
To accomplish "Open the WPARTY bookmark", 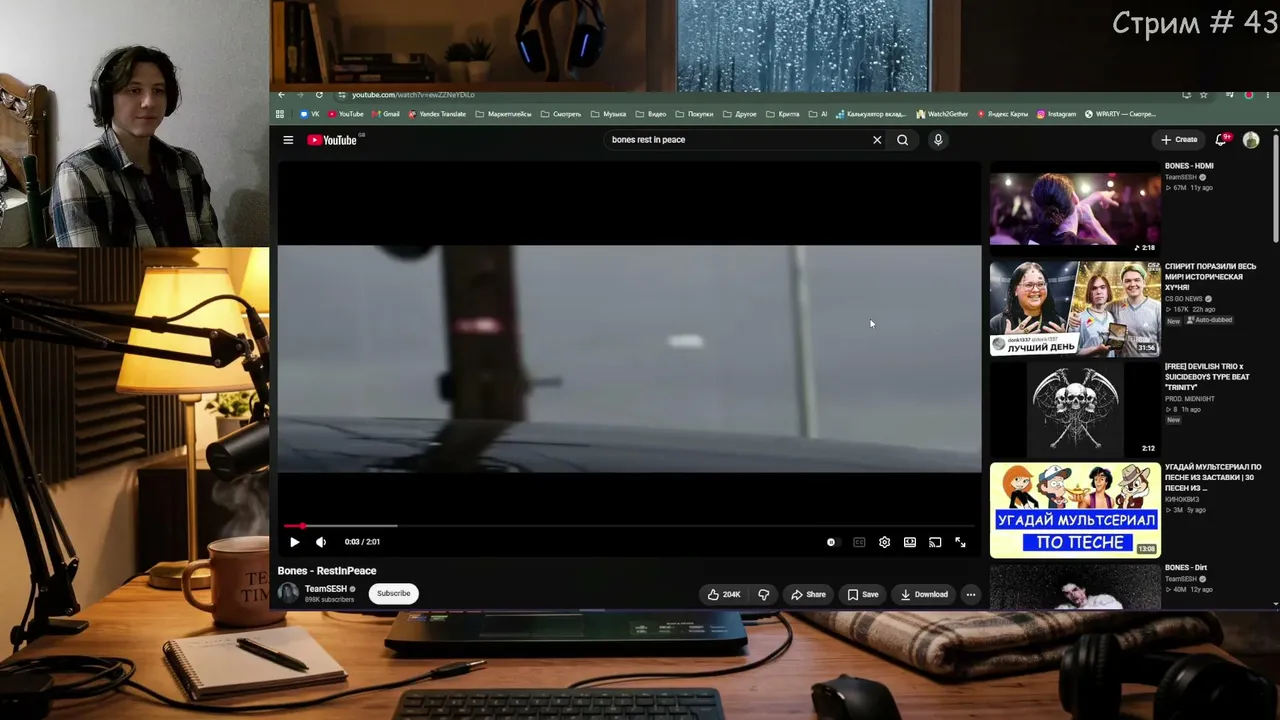I will pyautogui.click(x=1120, y=114).
